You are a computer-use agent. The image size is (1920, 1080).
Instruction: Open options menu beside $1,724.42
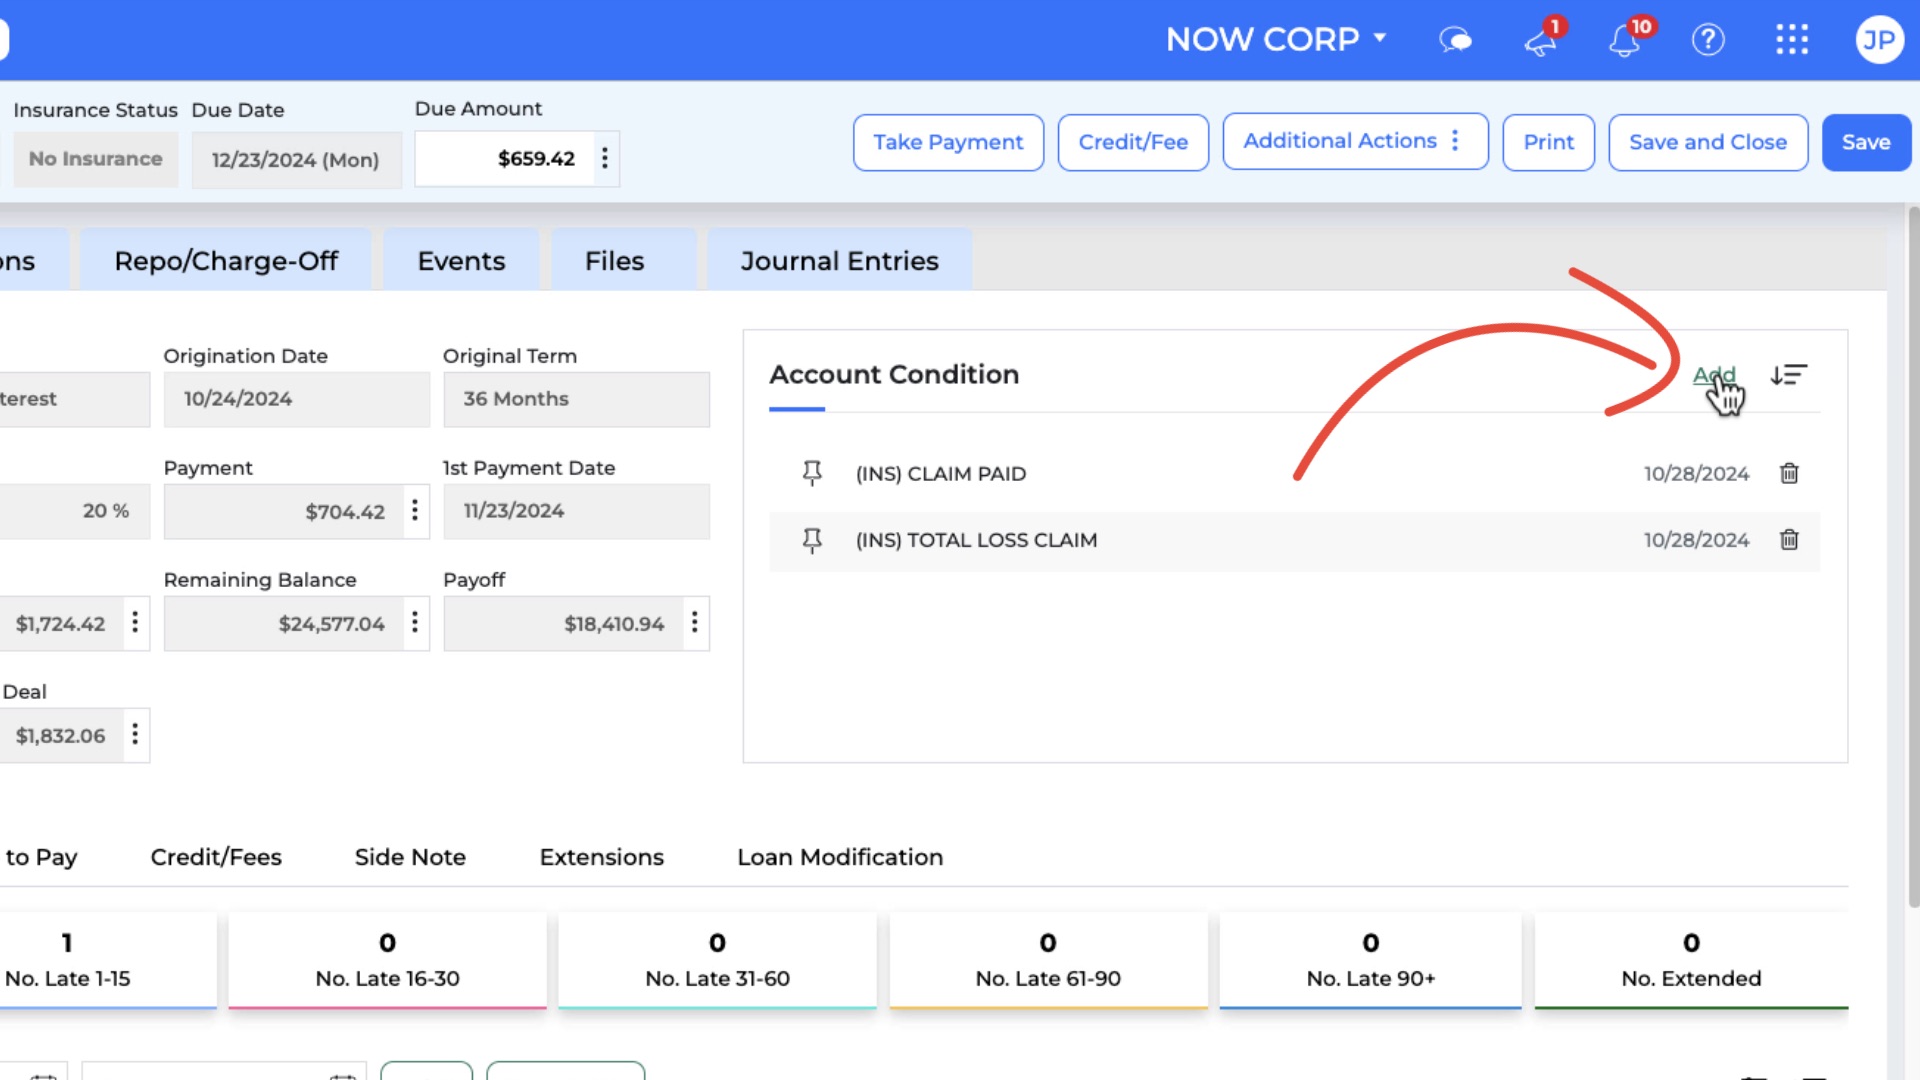135,623
